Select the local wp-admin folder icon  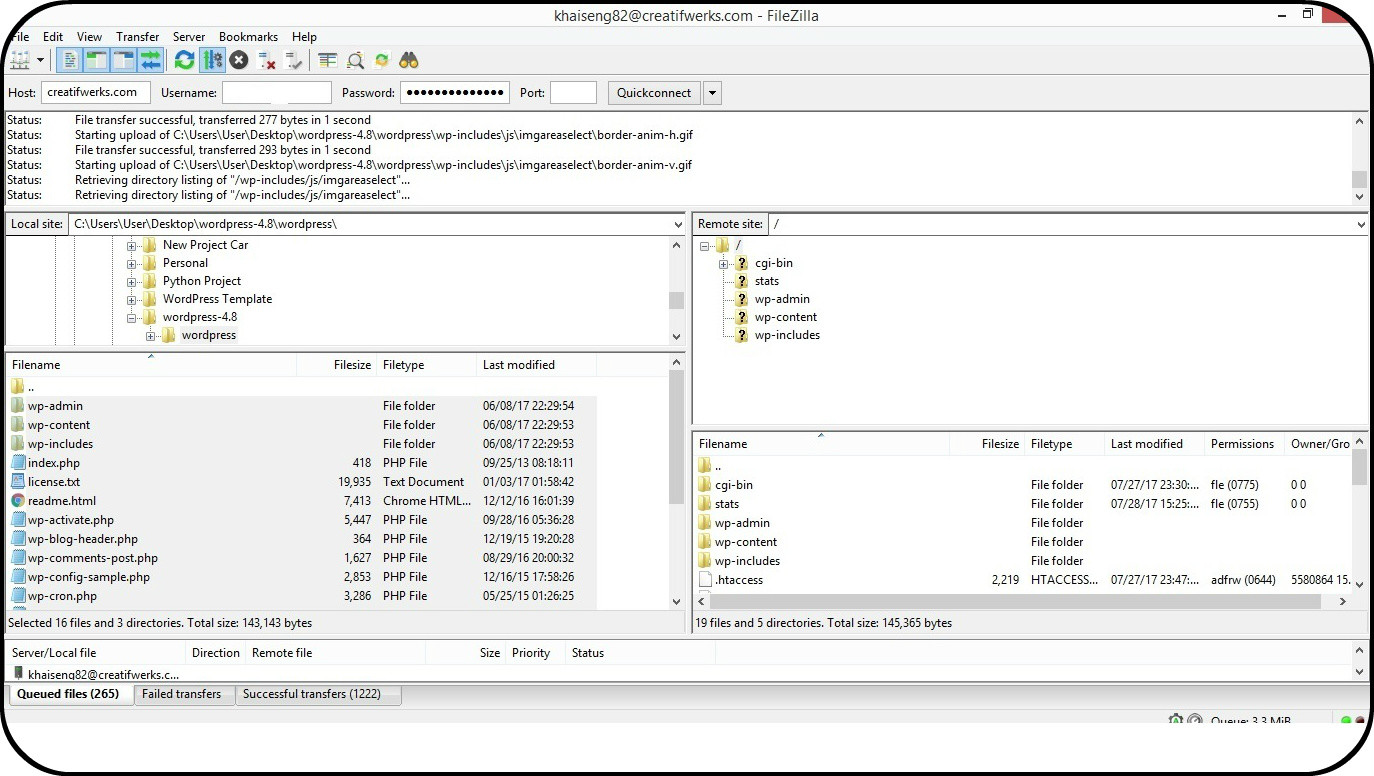18,406
